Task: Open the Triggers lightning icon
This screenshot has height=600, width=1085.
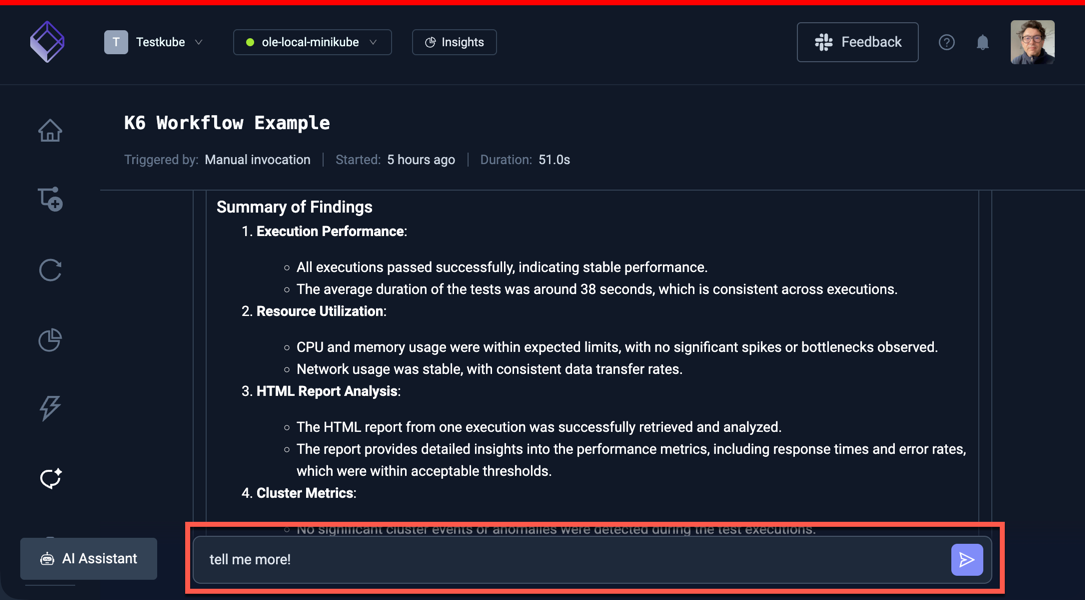Action: tap(50, 408)
